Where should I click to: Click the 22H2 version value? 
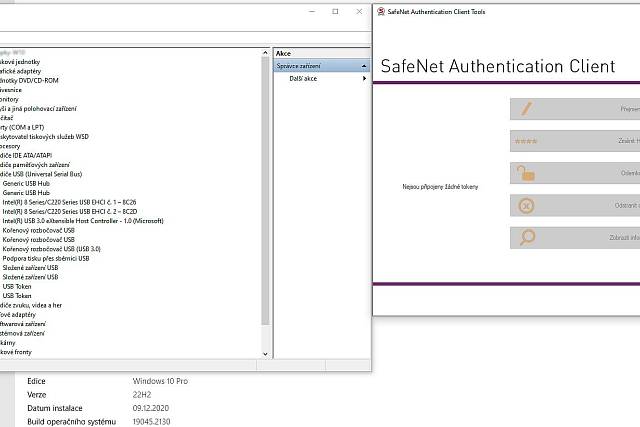[x=142, y=395]
